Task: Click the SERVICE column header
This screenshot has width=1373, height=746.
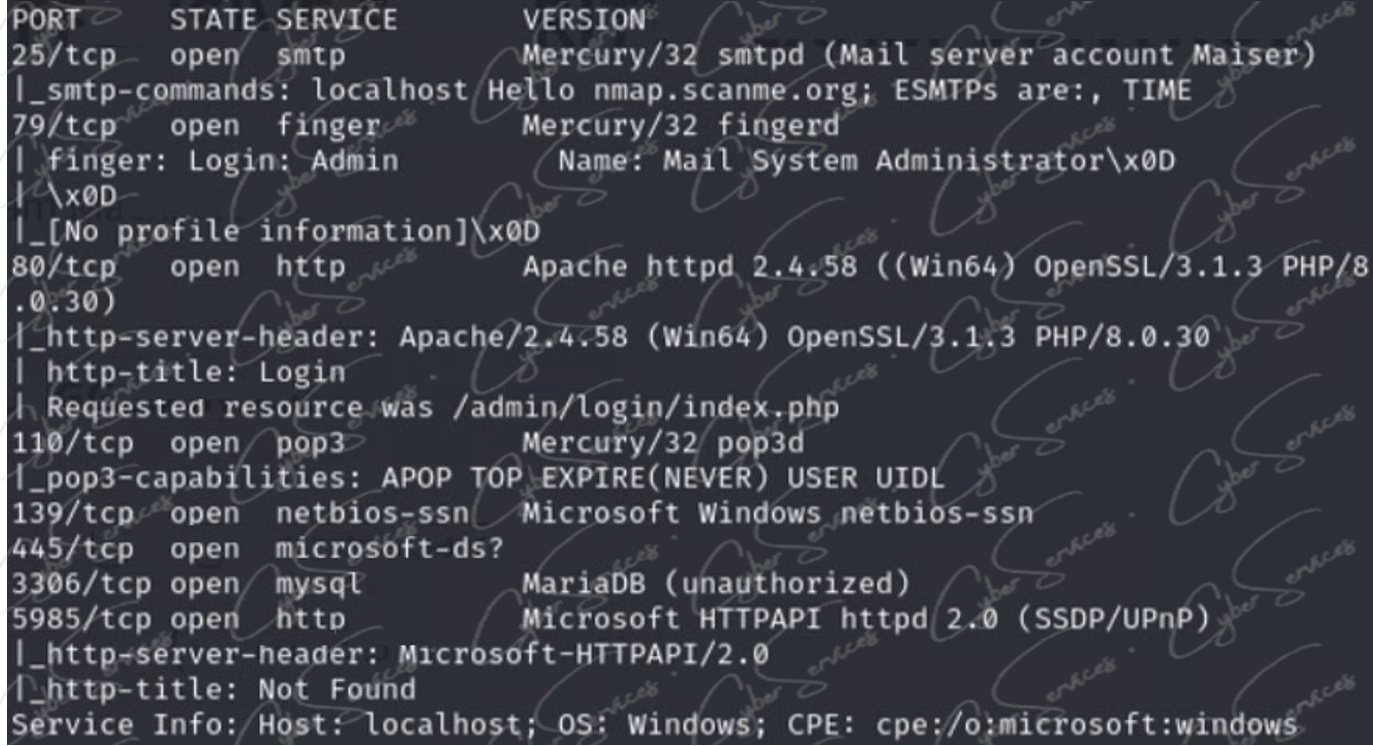Action: tap(336, 19)
